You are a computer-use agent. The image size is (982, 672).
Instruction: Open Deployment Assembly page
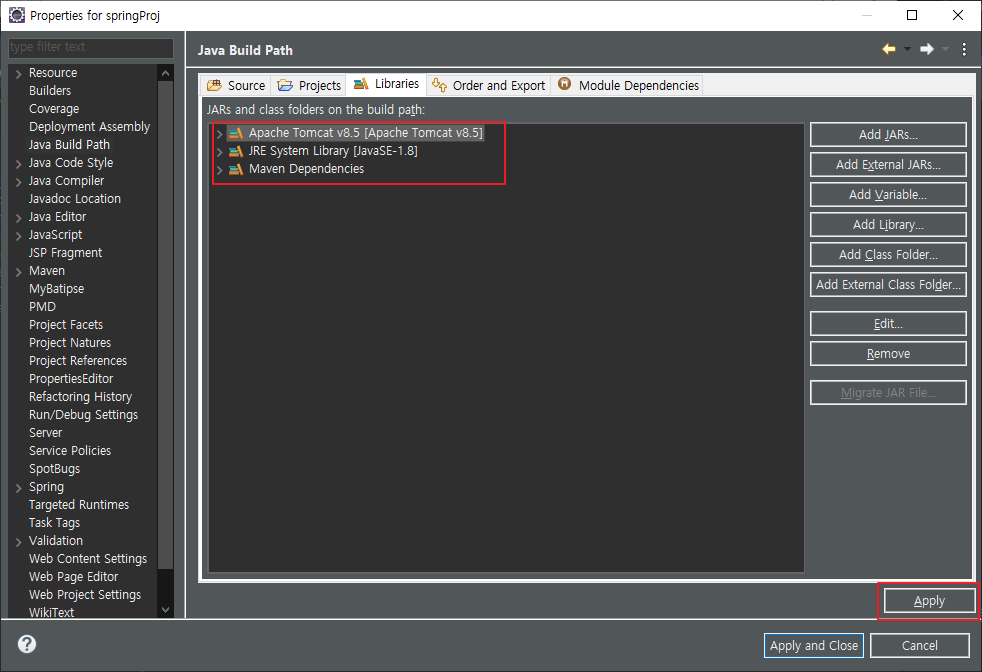tap(90, 127)
